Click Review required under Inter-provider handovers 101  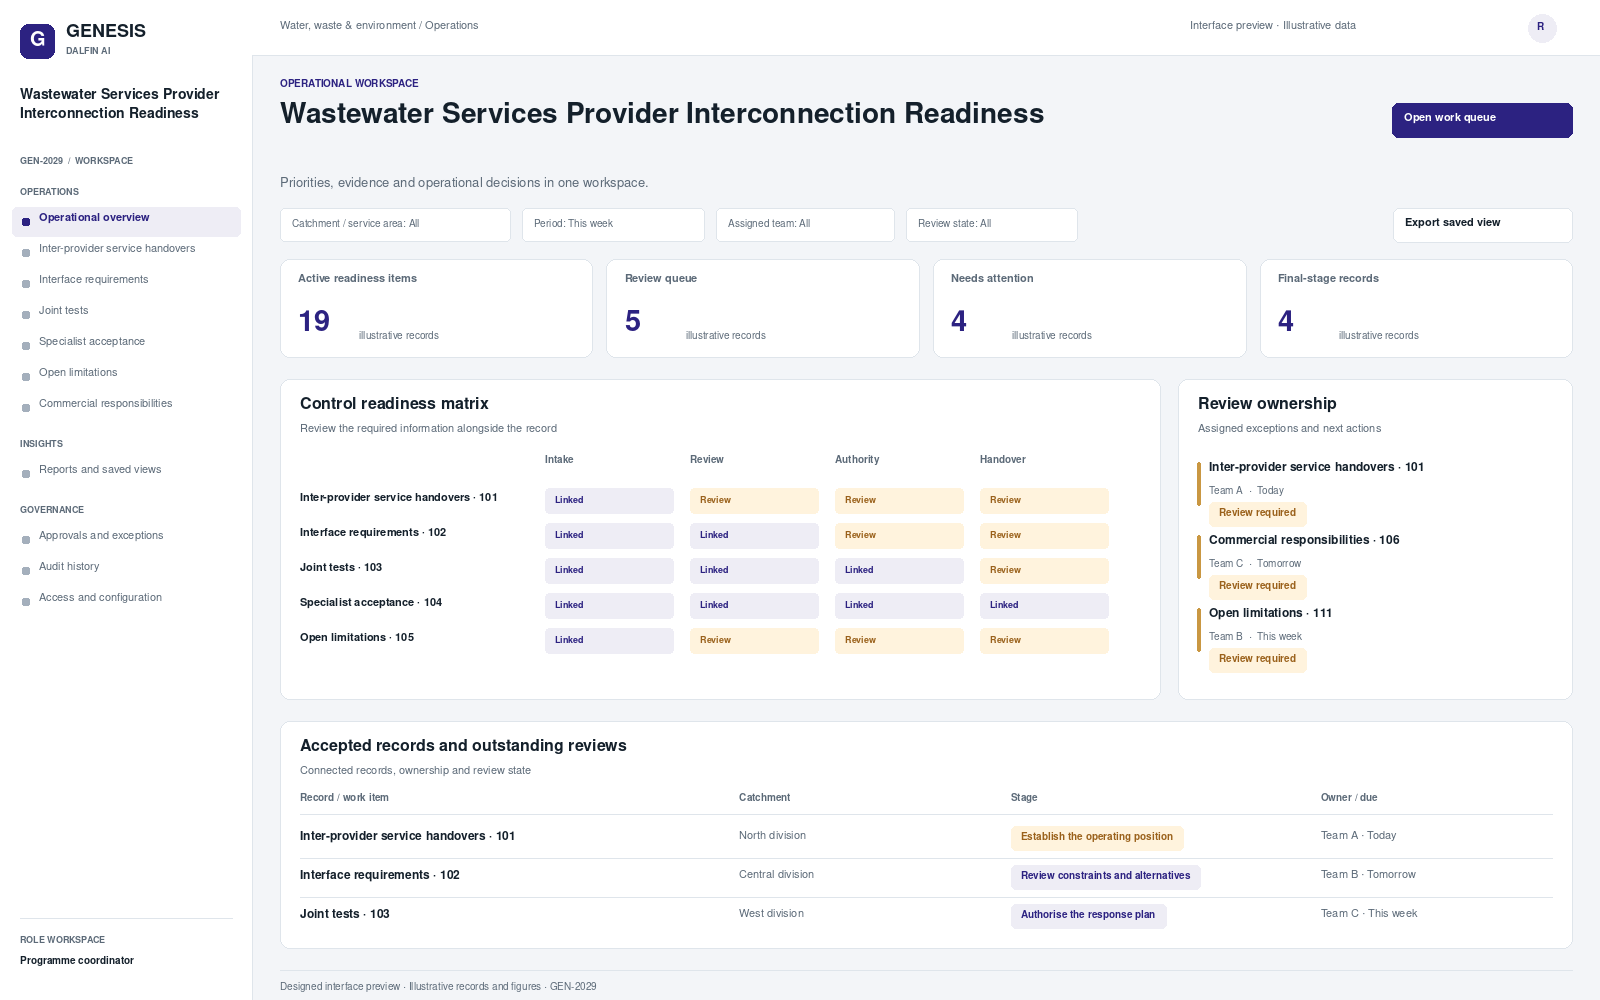click(x=1257, y=513)
